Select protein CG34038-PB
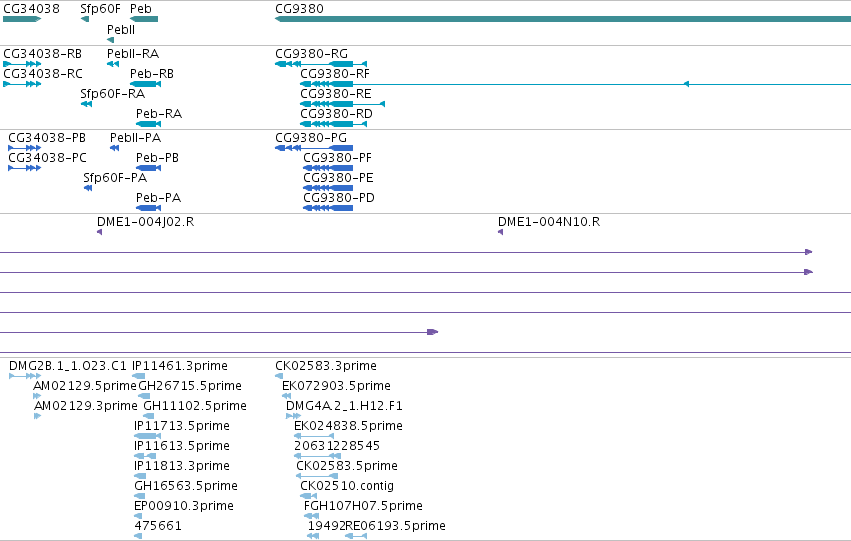851x541 pixels. click(x=47, y=138)
